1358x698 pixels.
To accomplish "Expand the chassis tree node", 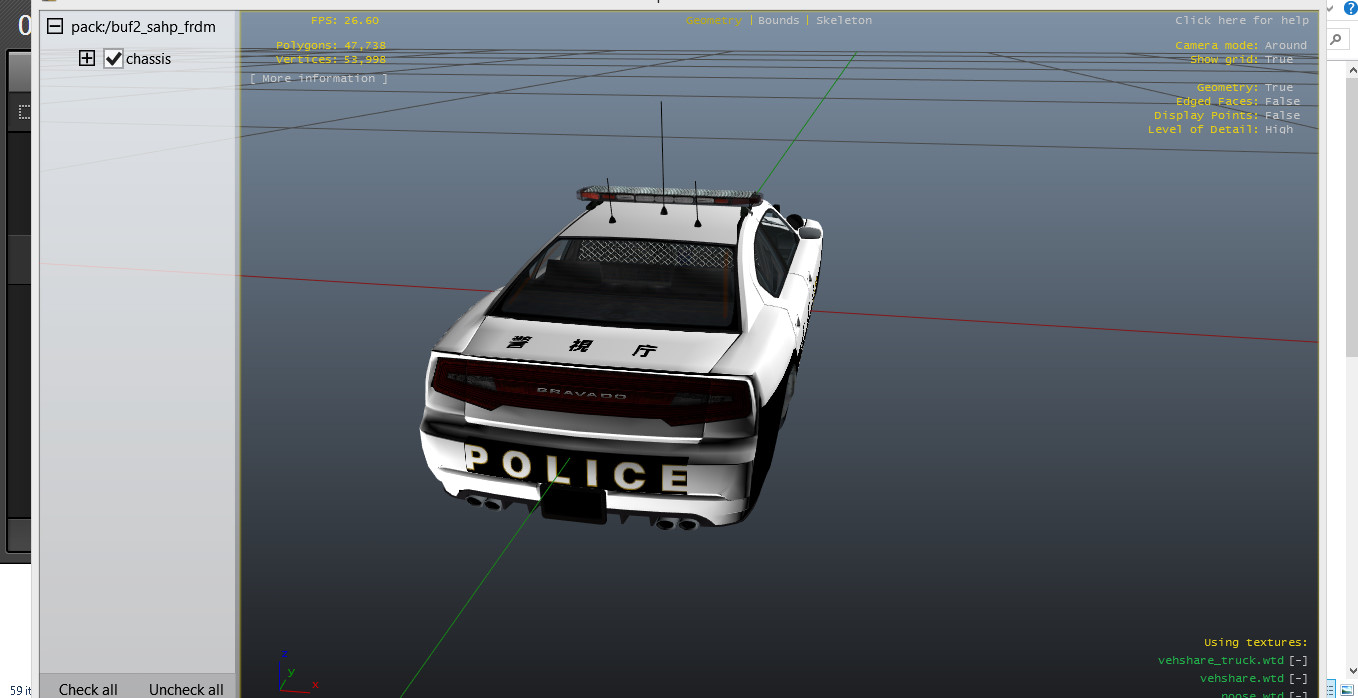I will [x=87, y=59].
